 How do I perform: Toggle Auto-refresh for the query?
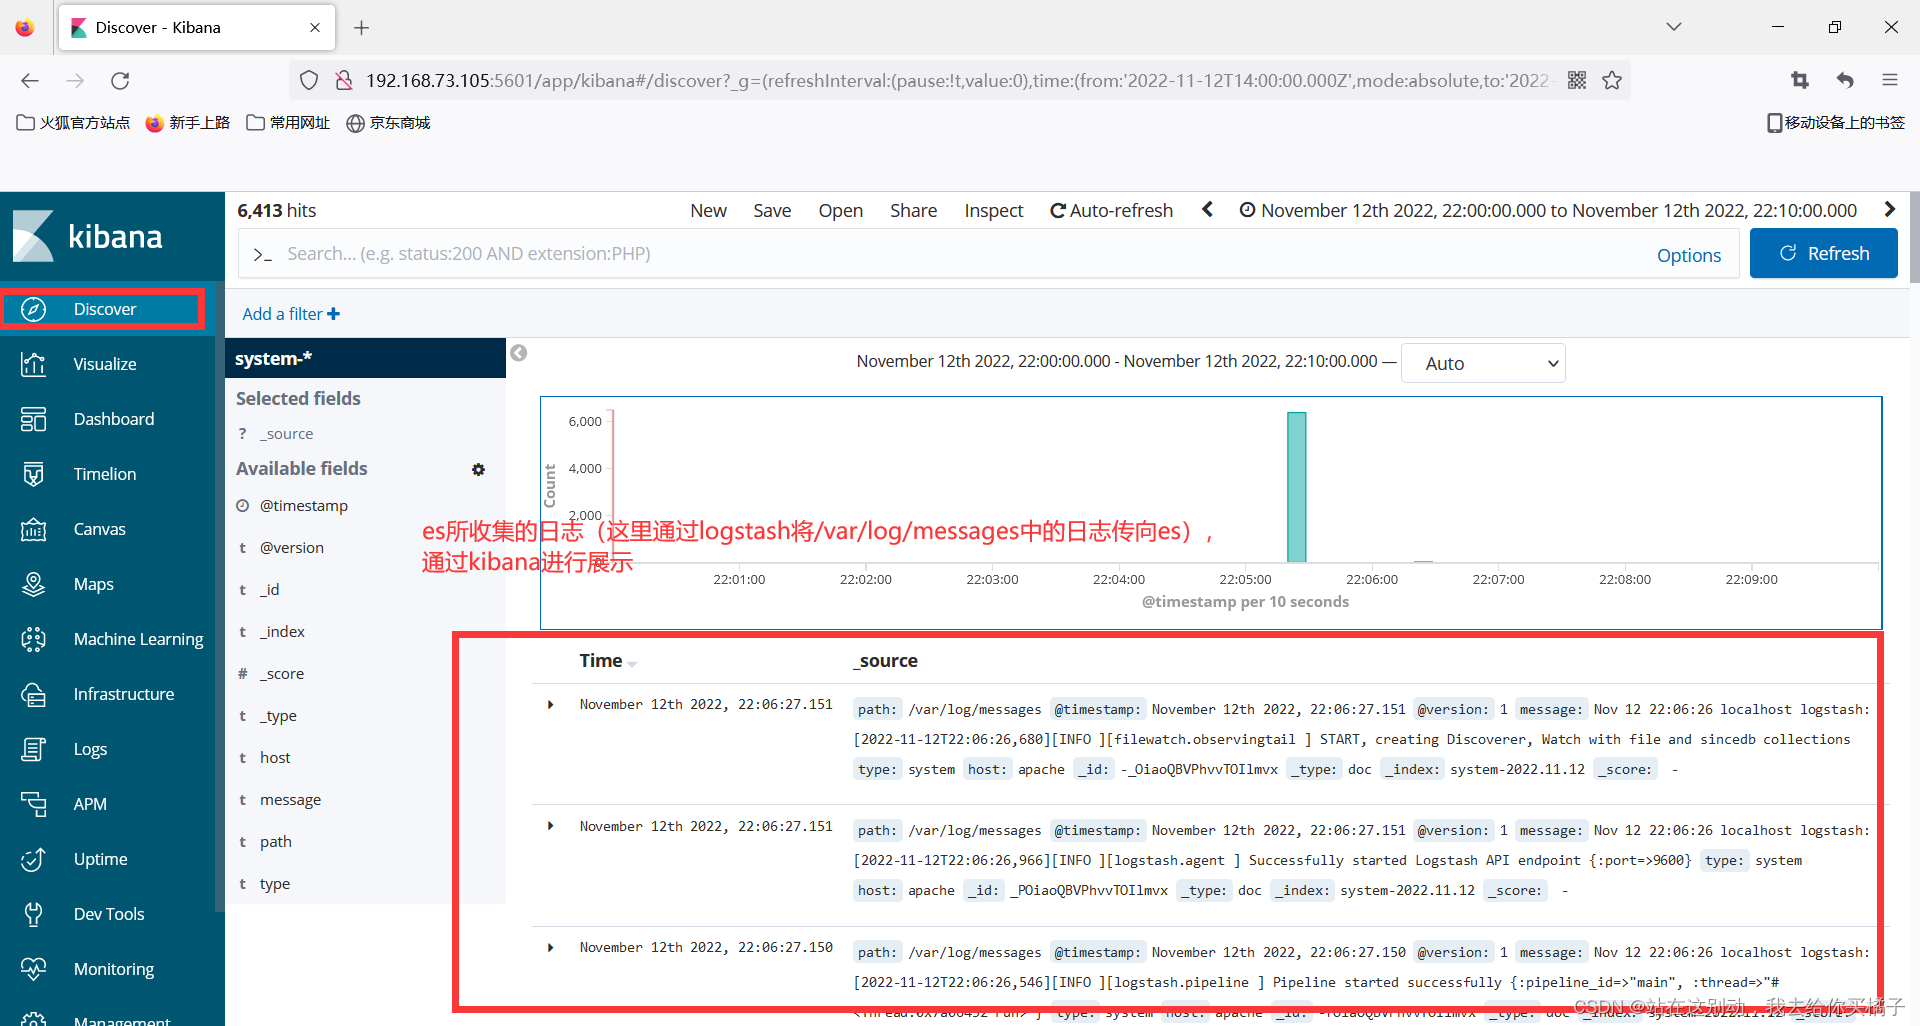(x=1111, y=210)
